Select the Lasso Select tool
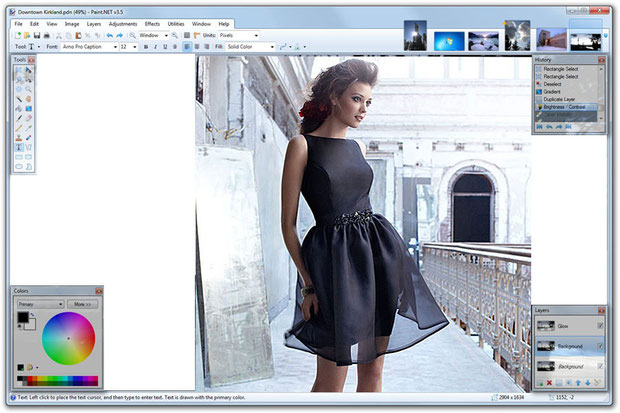620x413 pixels. 19,80
